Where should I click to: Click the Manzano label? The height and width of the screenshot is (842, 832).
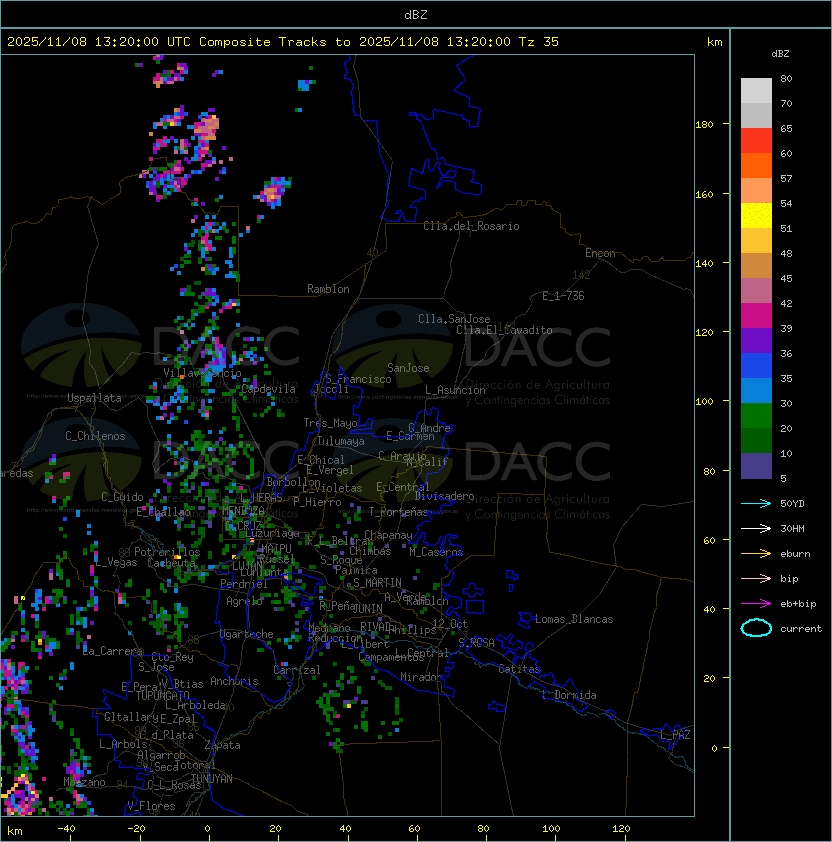84,782
